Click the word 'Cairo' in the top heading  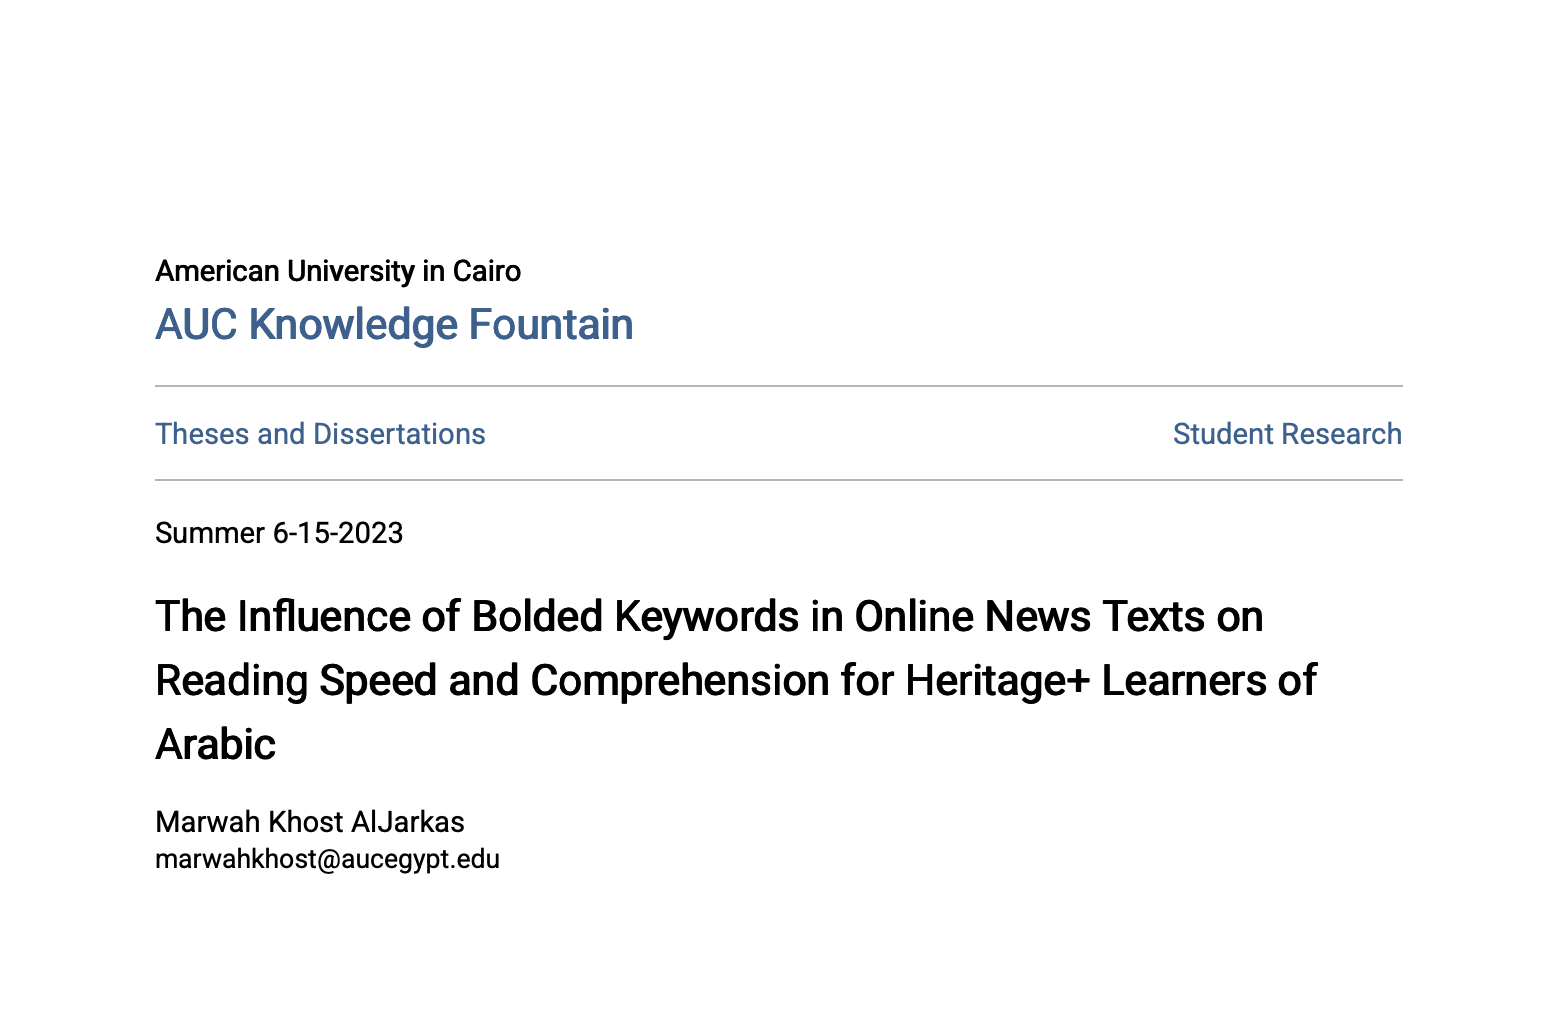click(x=486, y=271)
